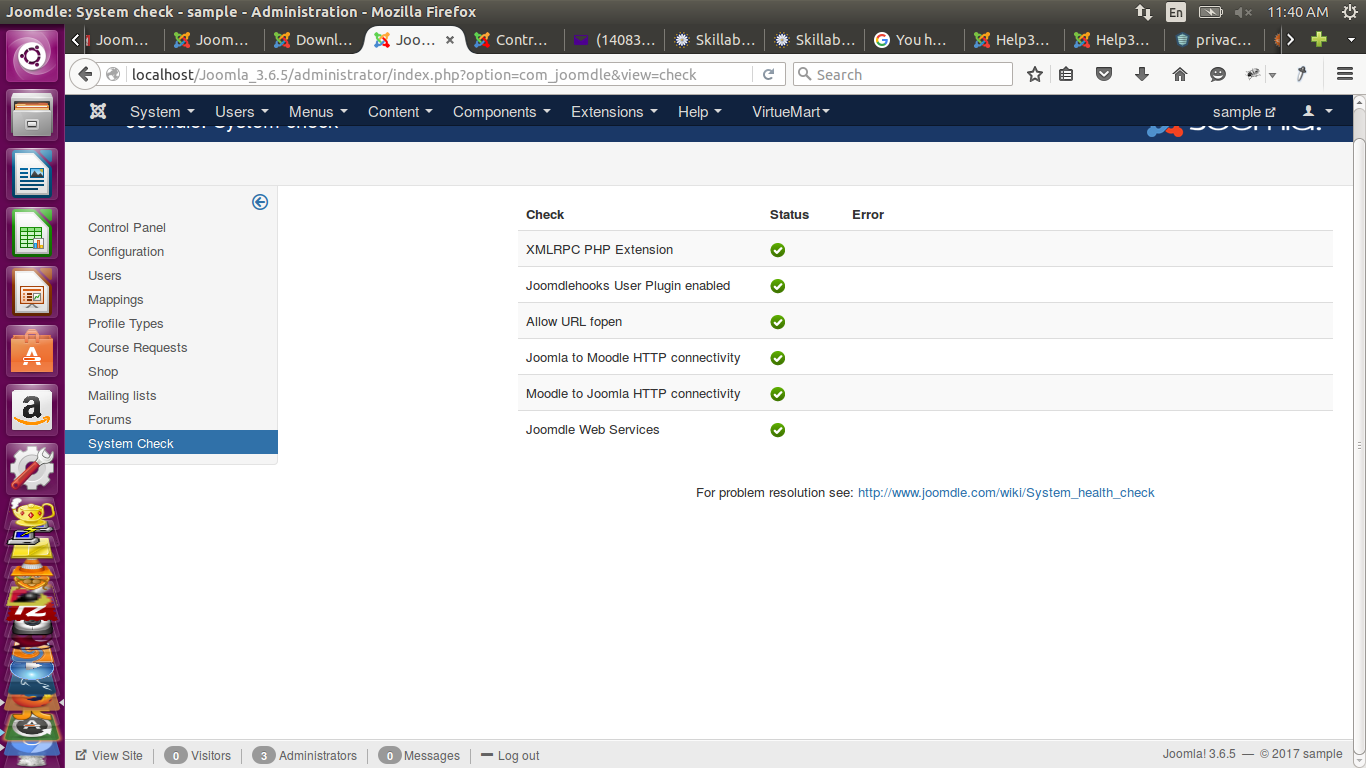
Task: Open the Firefox downloads arrow
Action: (1142, 75)
